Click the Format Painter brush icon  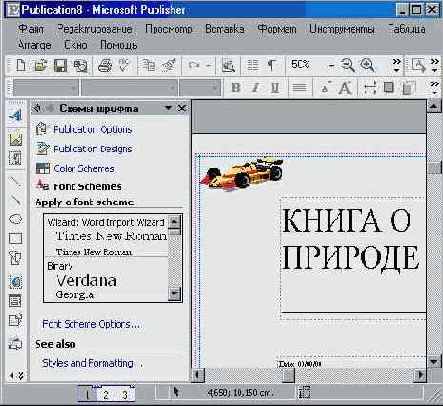coord(168,65)
